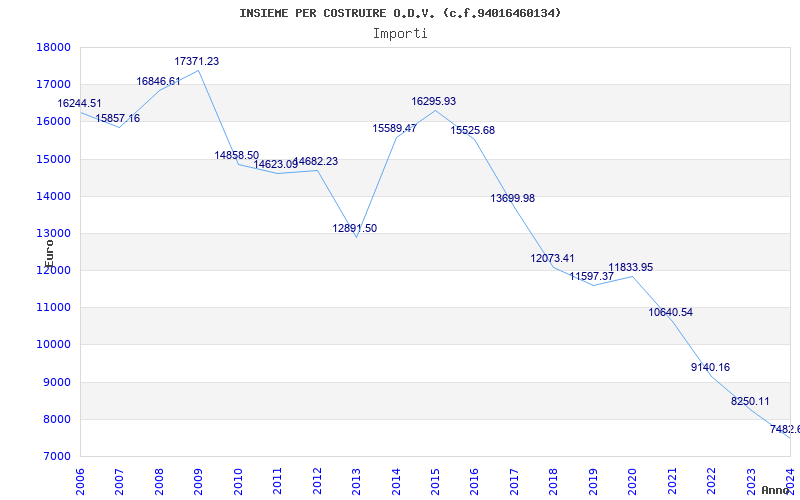
Task: Select the 2014 year axis label
Action: tap(395, 482)
